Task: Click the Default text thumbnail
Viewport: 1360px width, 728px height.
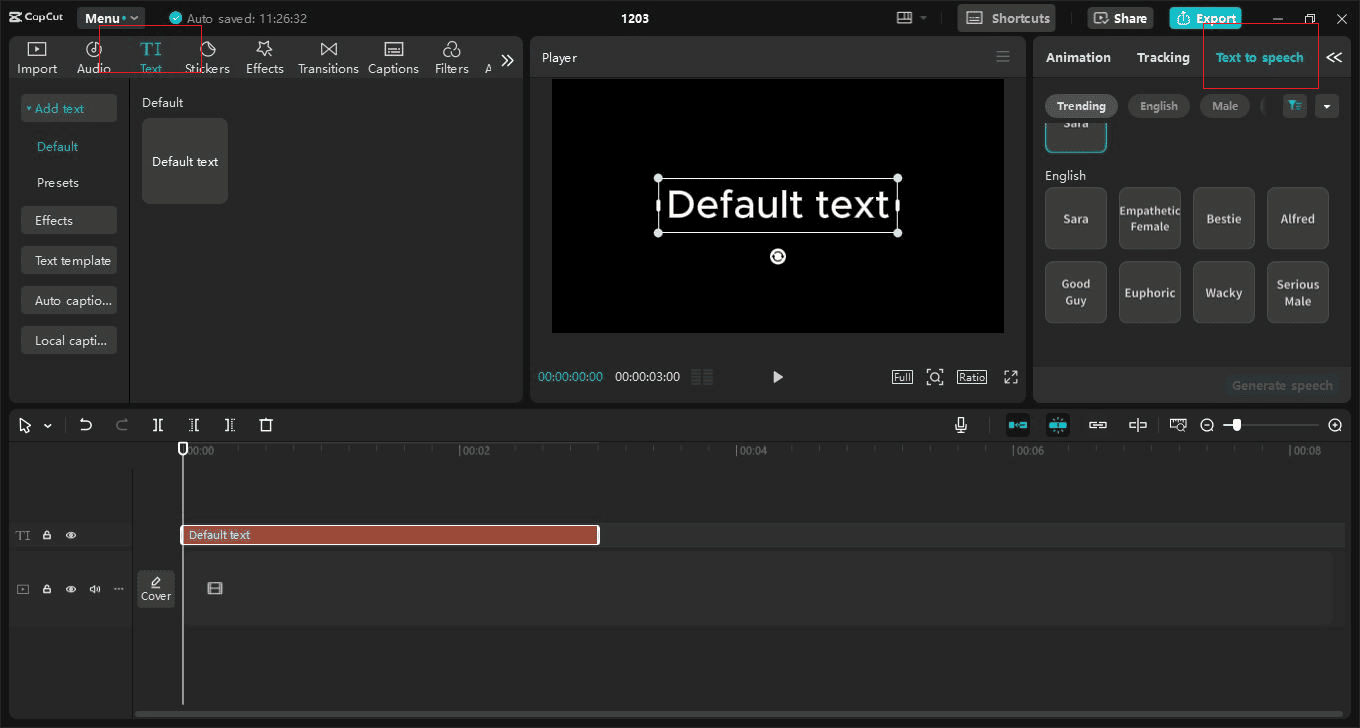Action: click(x=185, y=161)
